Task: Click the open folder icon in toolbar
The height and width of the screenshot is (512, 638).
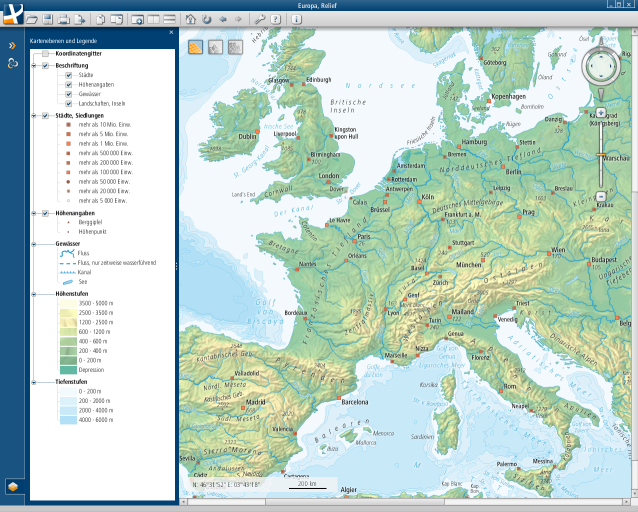Action: point(32,19)
